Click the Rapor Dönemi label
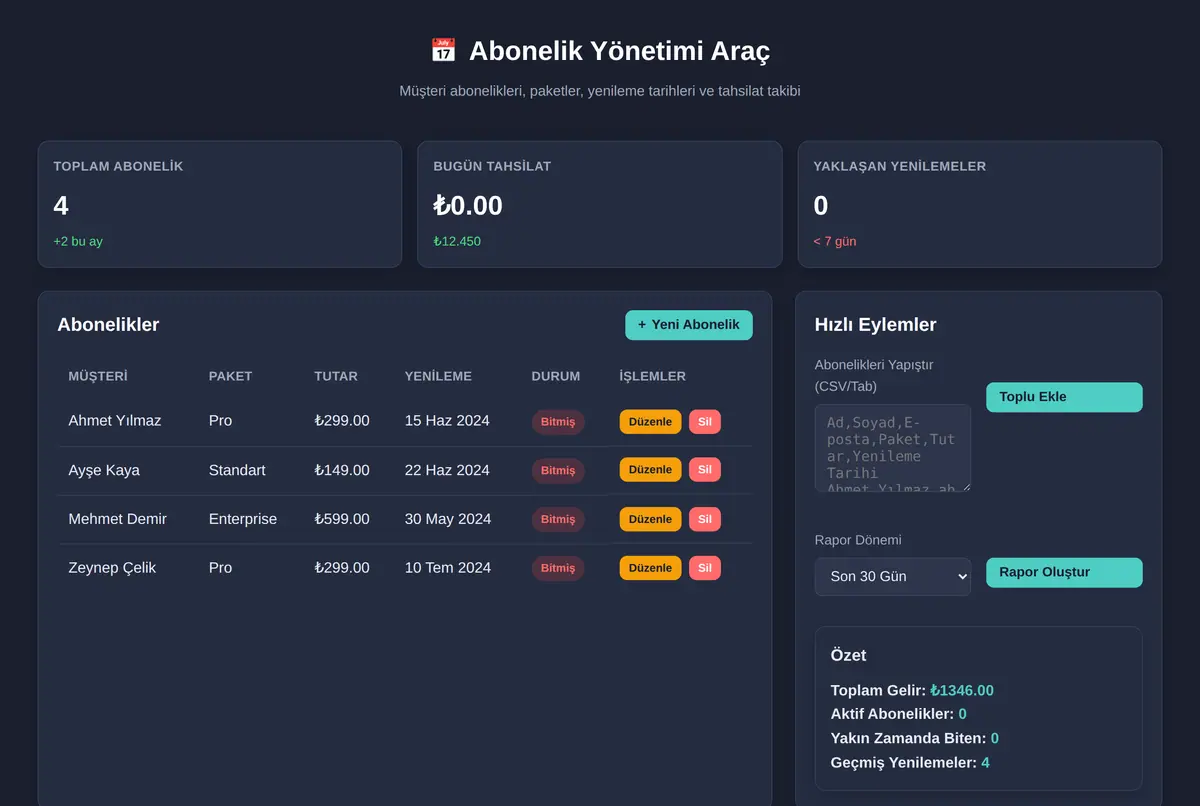 858,540
